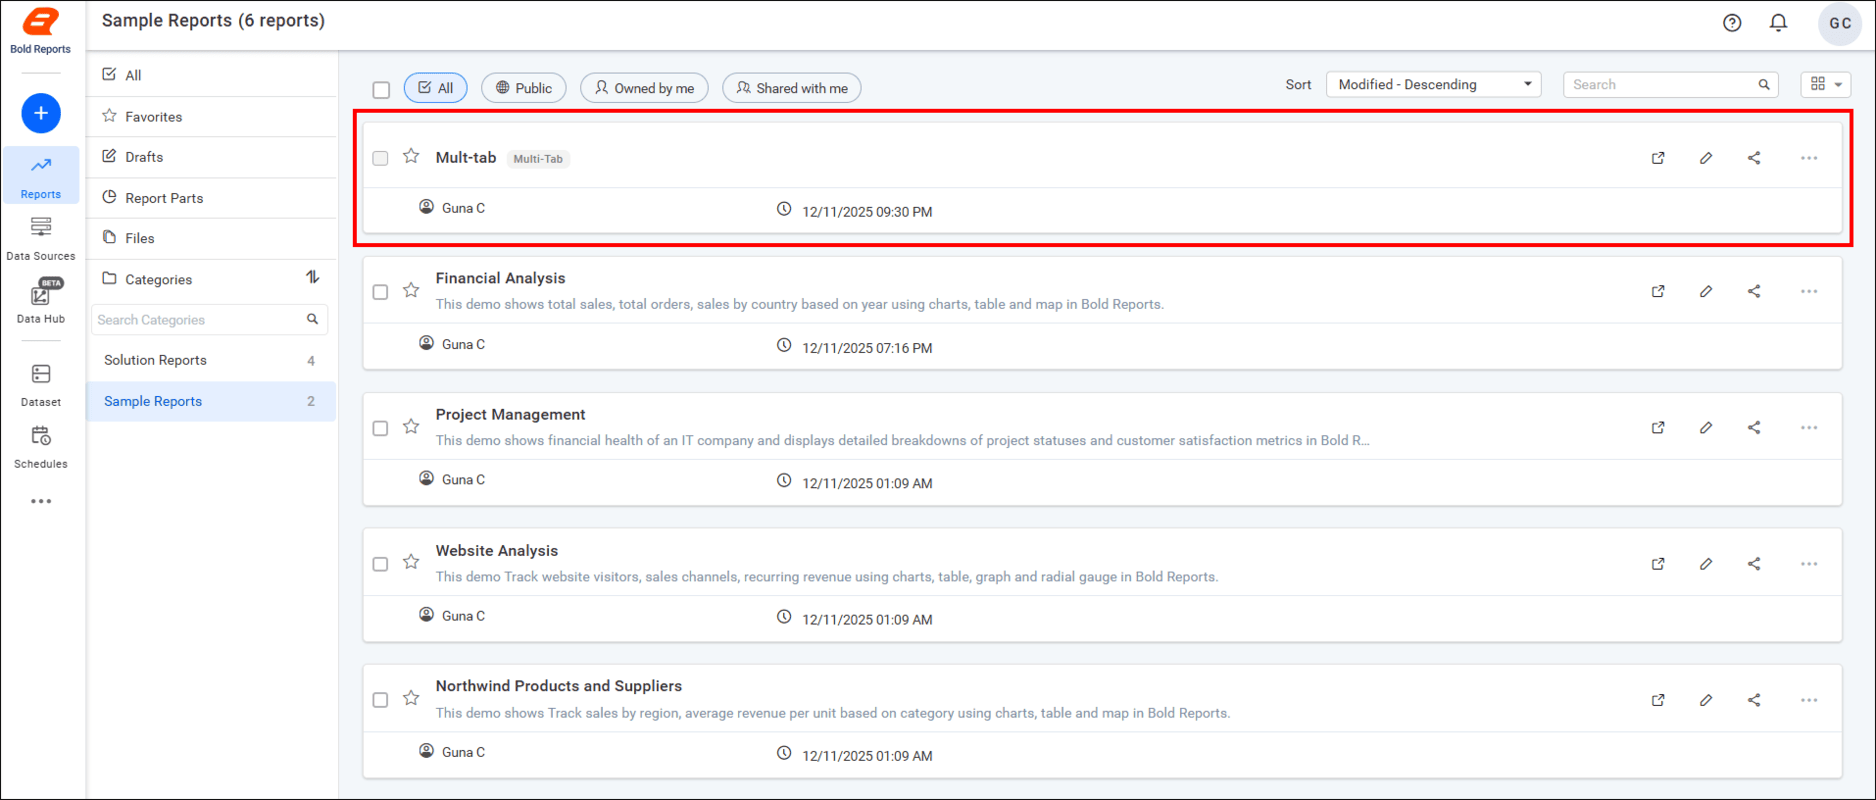Select the Solution Reports category
1876x800 pixels.
click(x=155, y=360)
